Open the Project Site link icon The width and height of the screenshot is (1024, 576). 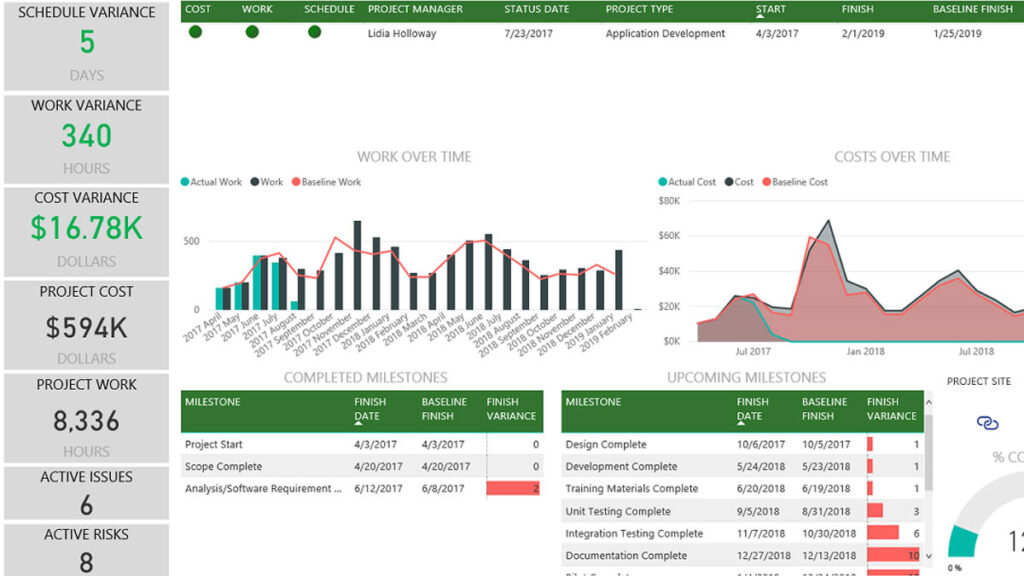point(987,423)
